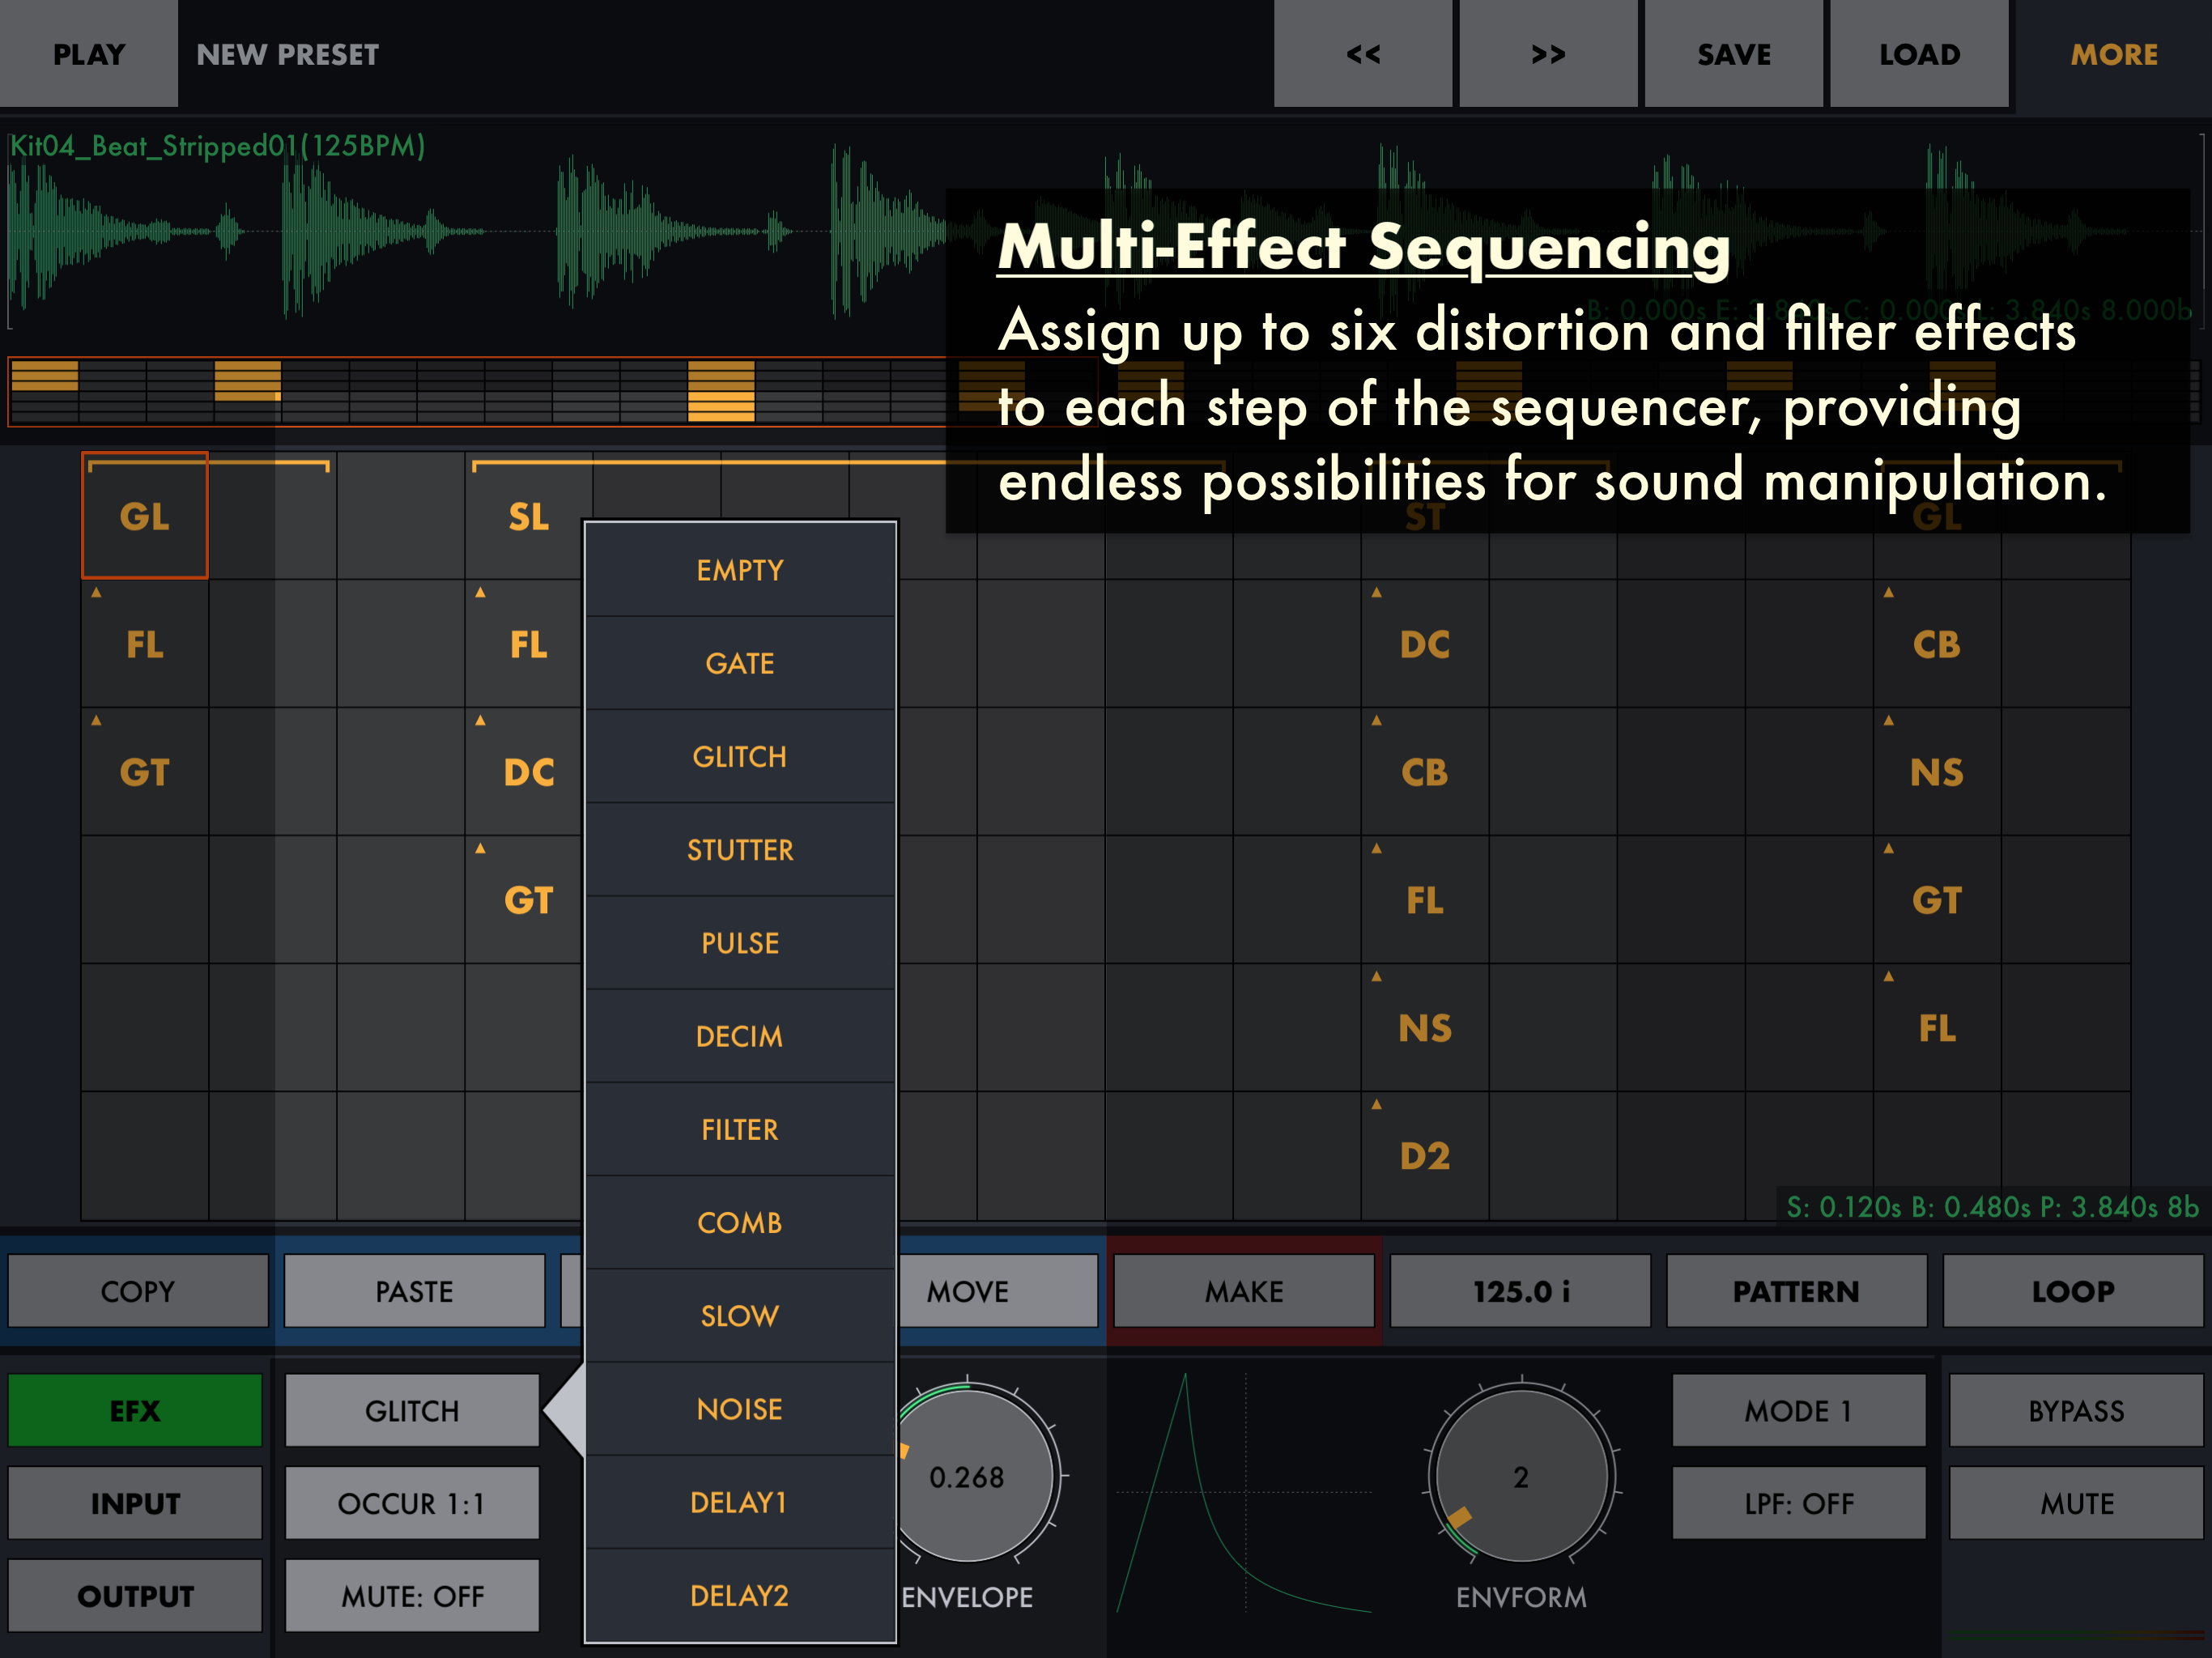Choose GLITCH from the effect list
The width and height of the screenshot is (2212, 1658).
[x=740, y=756]
